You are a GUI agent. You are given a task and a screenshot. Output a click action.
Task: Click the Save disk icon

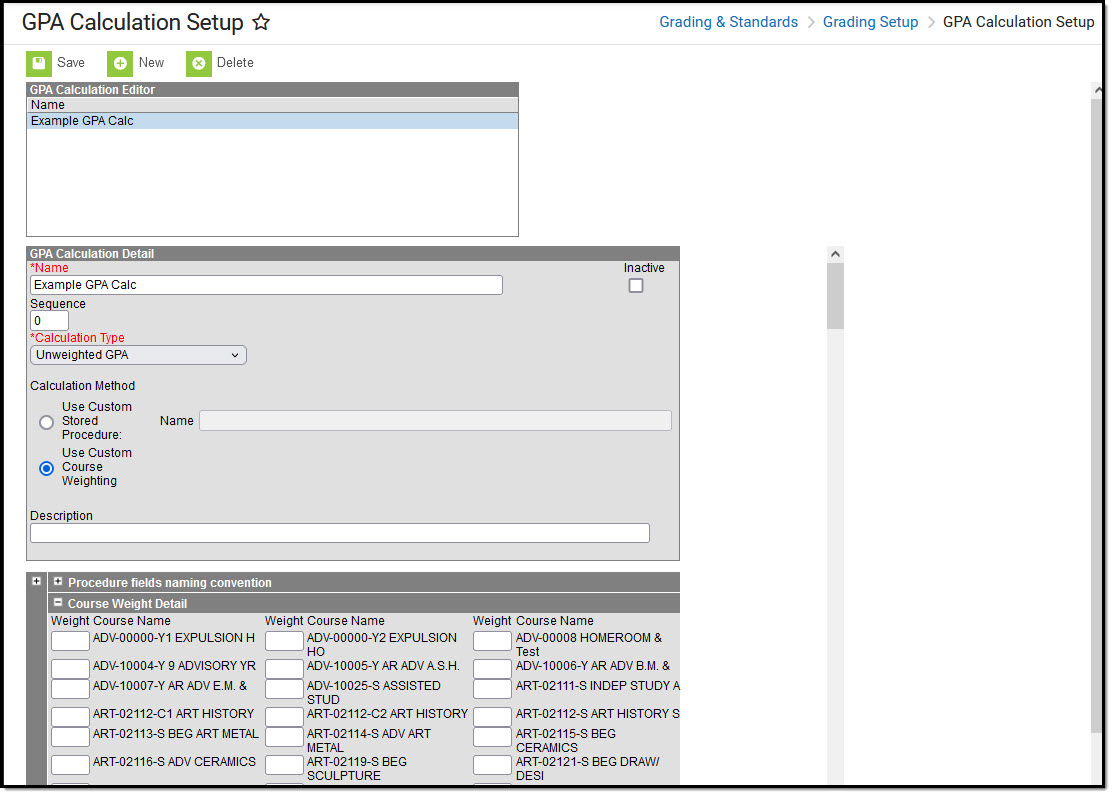(38, 63)
